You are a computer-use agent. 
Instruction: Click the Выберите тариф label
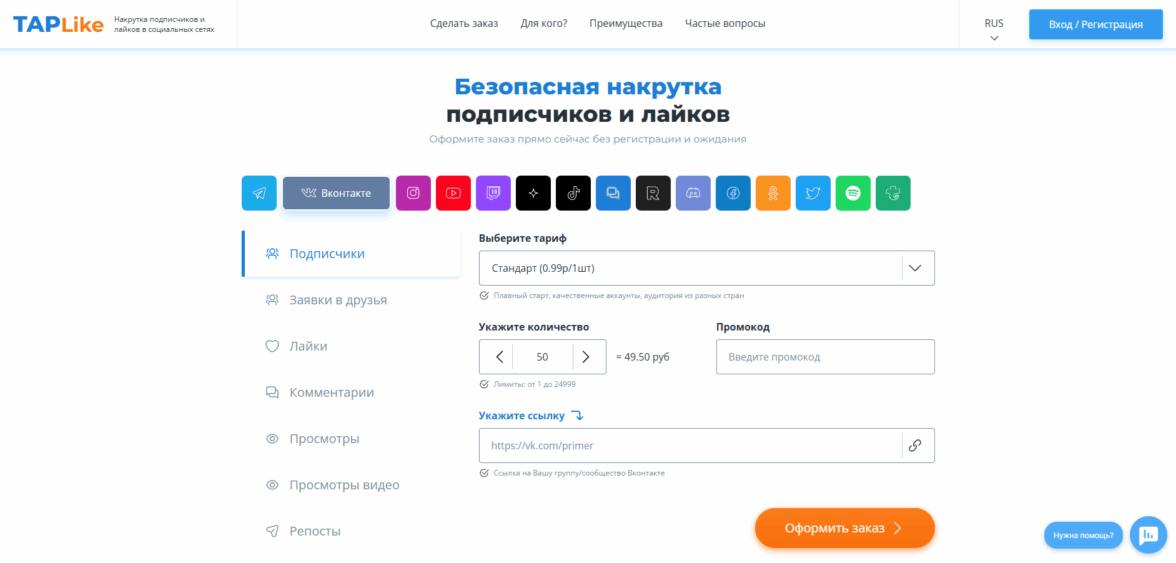click(523, 238)
